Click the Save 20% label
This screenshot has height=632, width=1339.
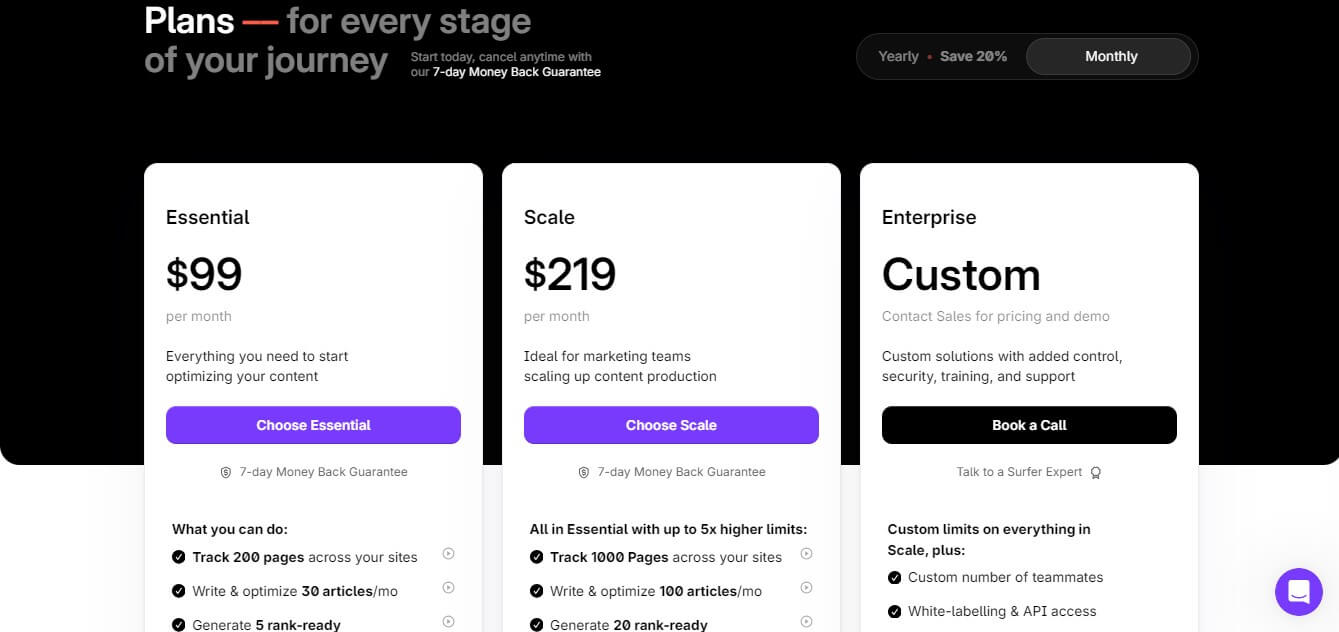(973, 56)
